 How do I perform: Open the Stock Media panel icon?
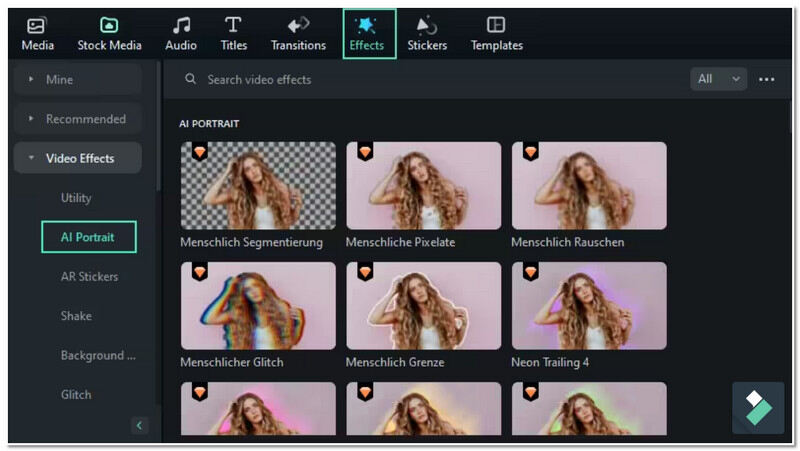pos(109,25)
